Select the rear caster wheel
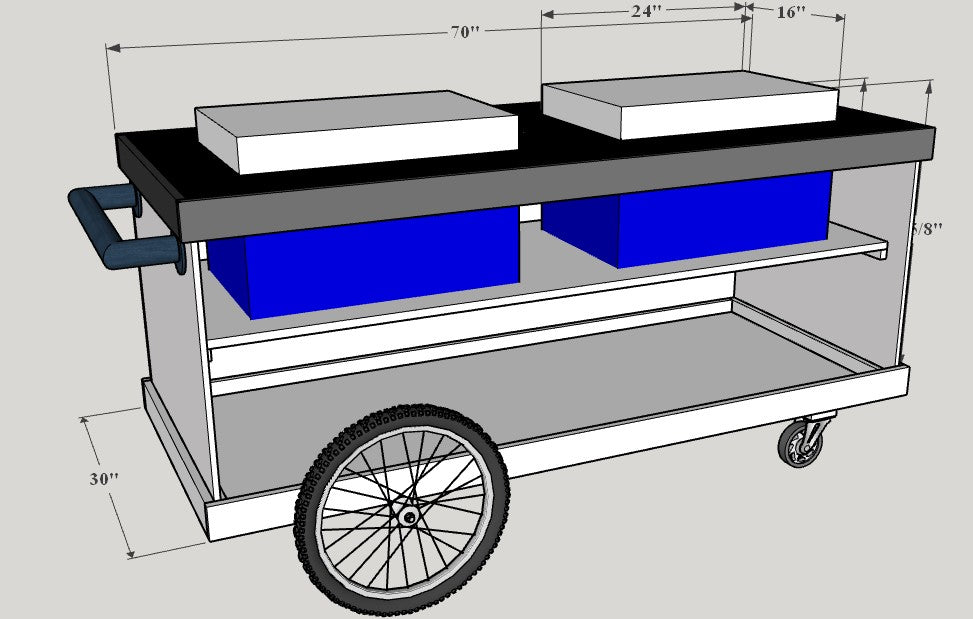This screenshot has height=619, width=973. (800, 445)
